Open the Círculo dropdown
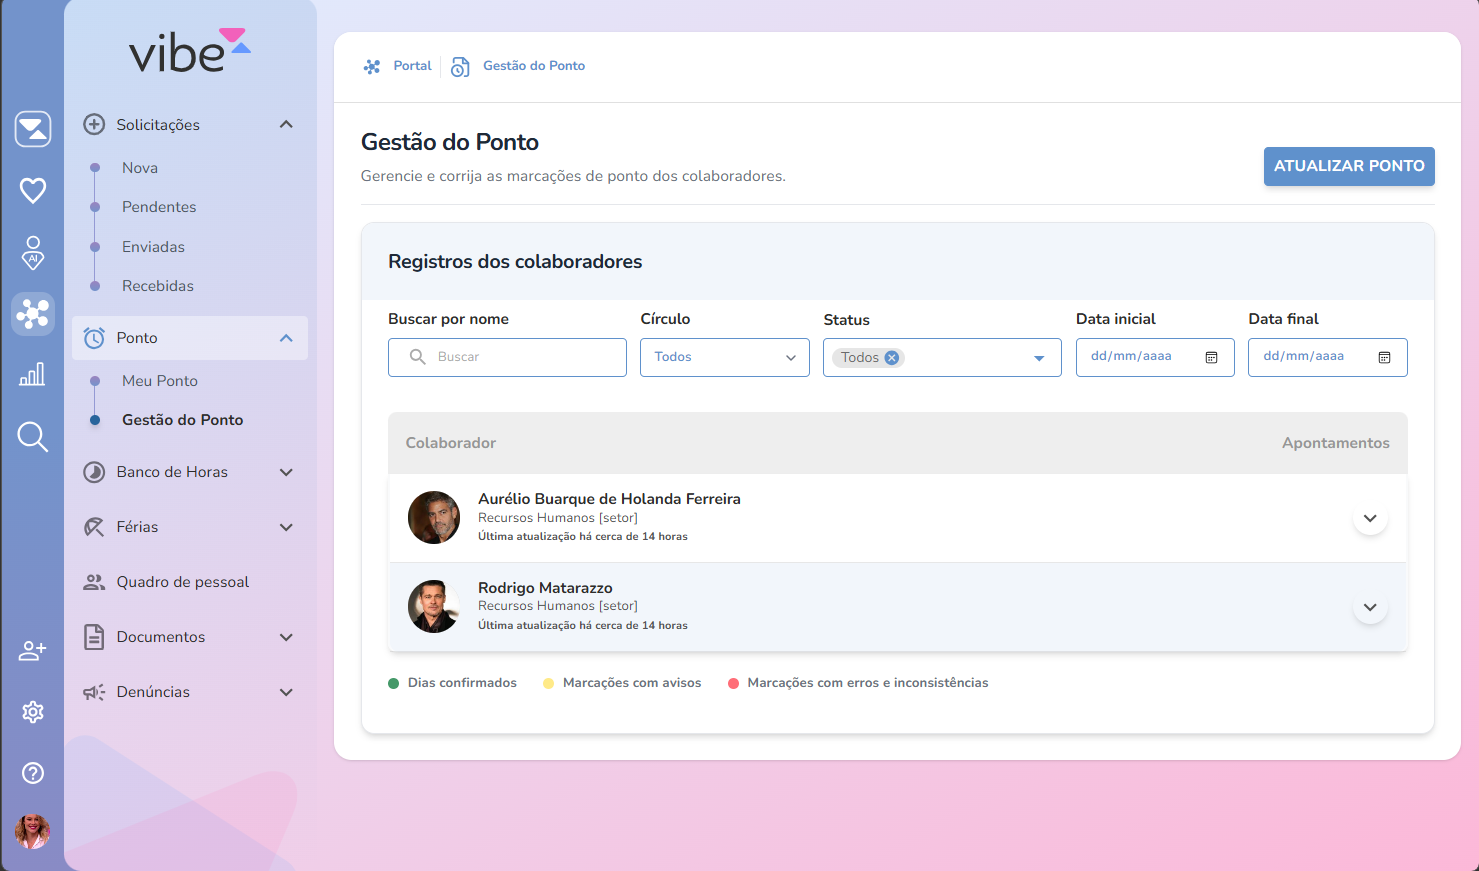This screenshot has height=871, width=1479. click(724, 357)
